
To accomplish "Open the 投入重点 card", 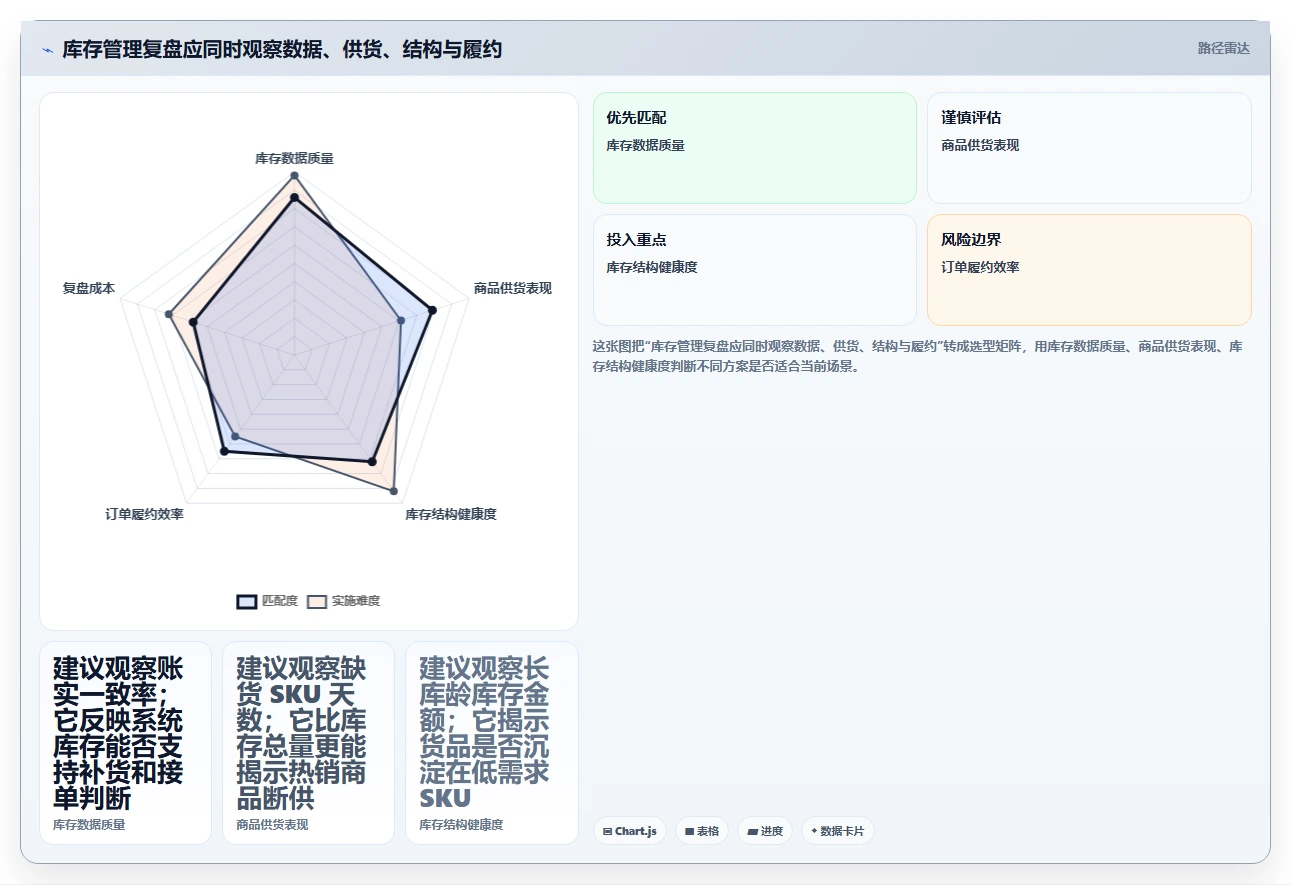I will click(755, 270).
